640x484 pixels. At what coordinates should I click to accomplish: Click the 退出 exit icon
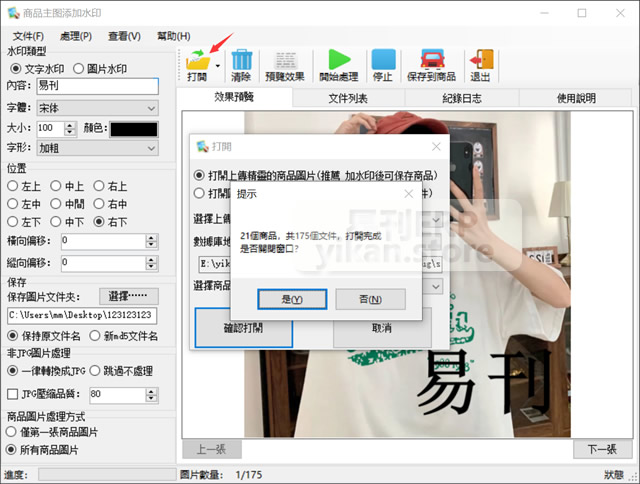pyautogui.click(x=480, y=61)
